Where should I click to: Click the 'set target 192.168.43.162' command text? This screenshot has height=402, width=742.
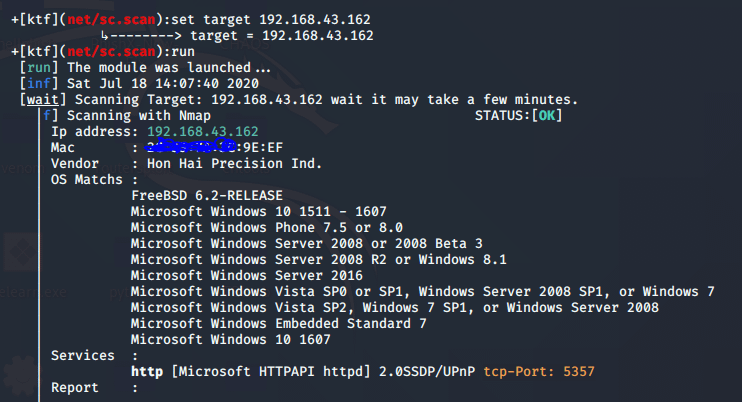271,19
